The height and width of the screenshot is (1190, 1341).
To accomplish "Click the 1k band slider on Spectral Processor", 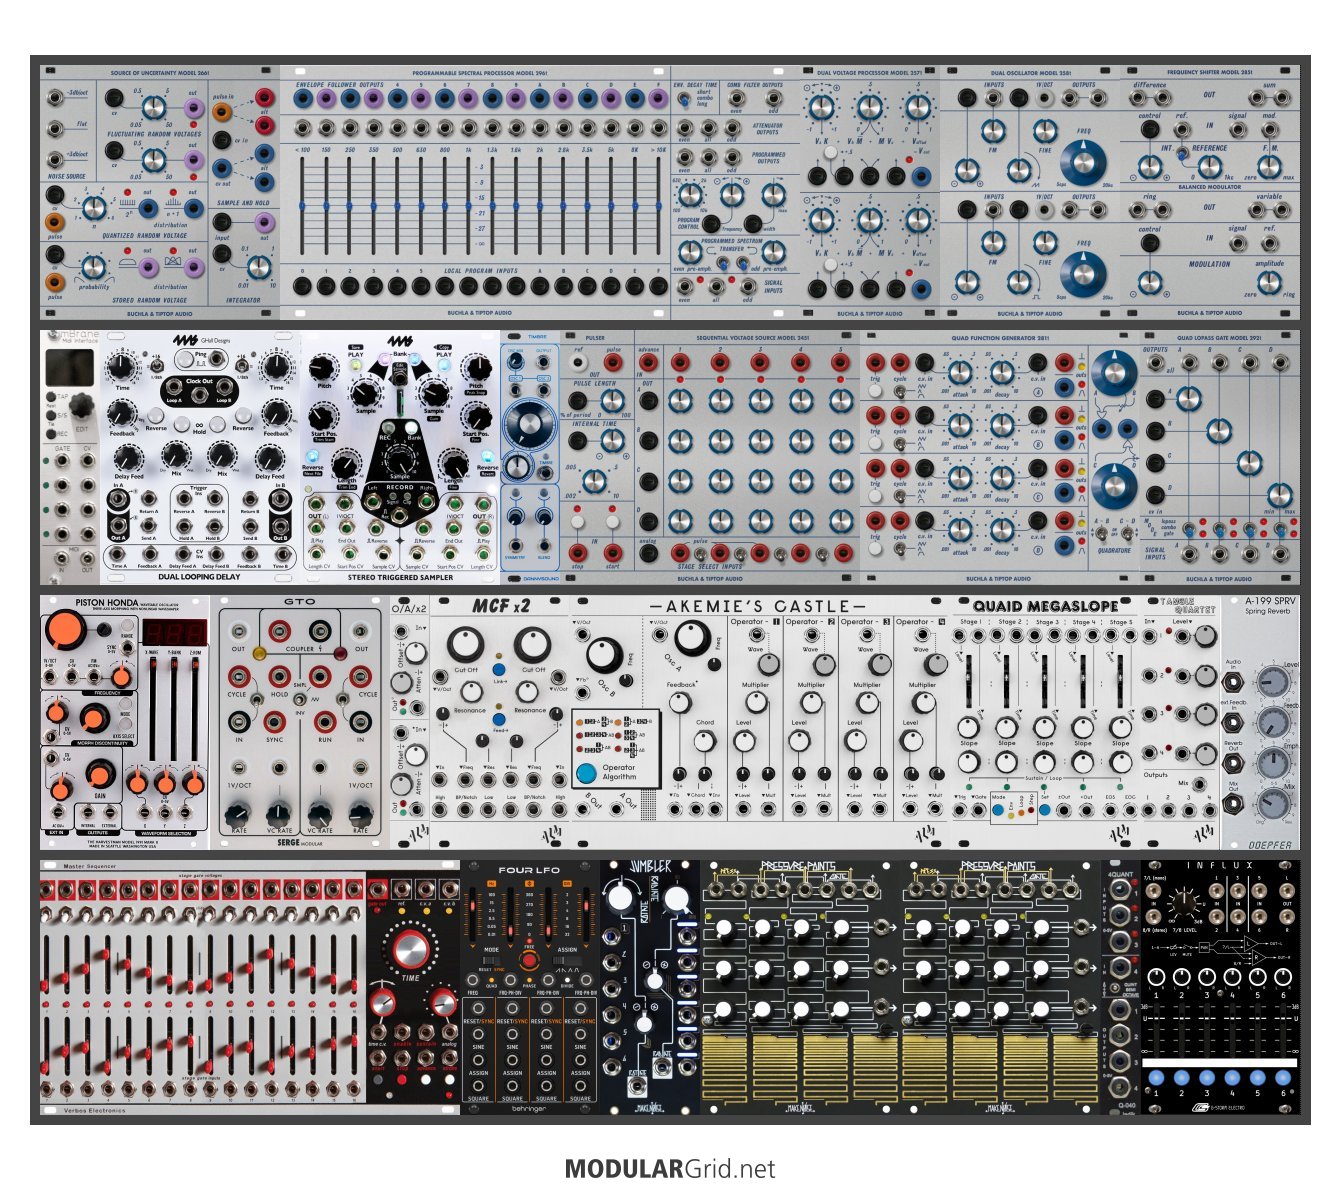I will tap(469, 204).
